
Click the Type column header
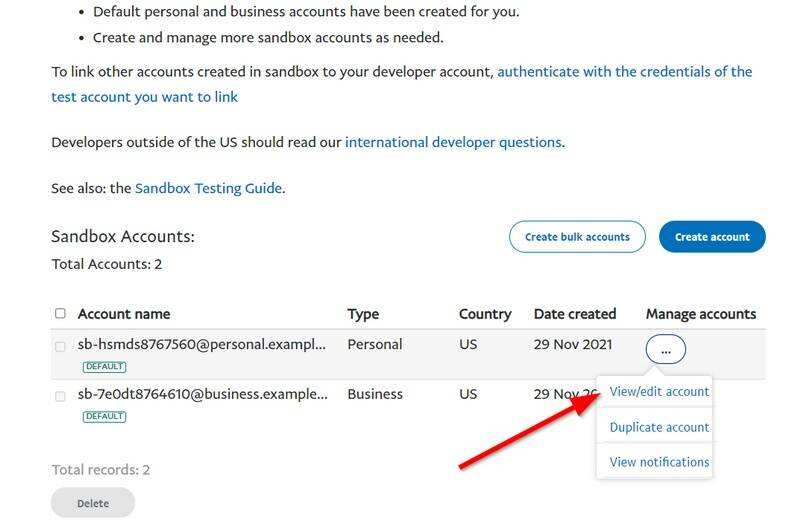[363, 314]
